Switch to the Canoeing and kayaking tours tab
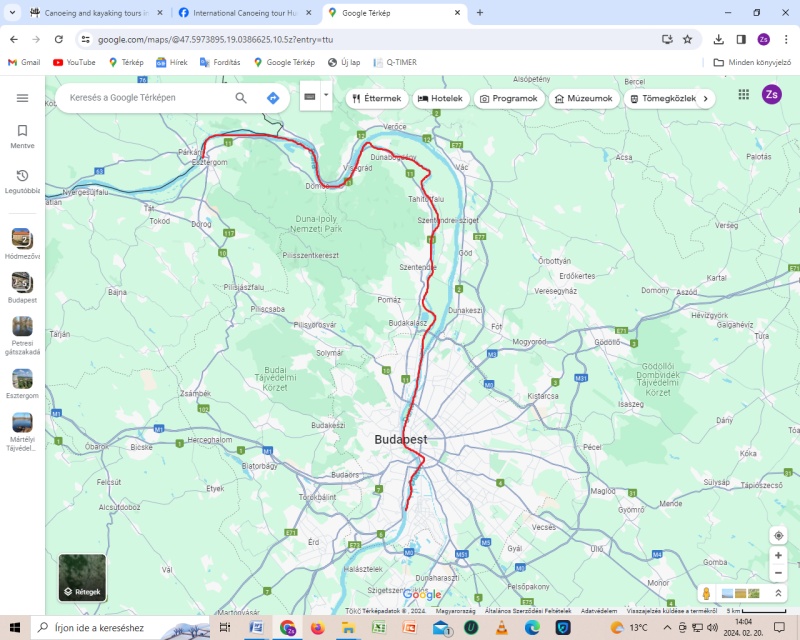This screenshot has width=800, height=640. tap(96, 13)
